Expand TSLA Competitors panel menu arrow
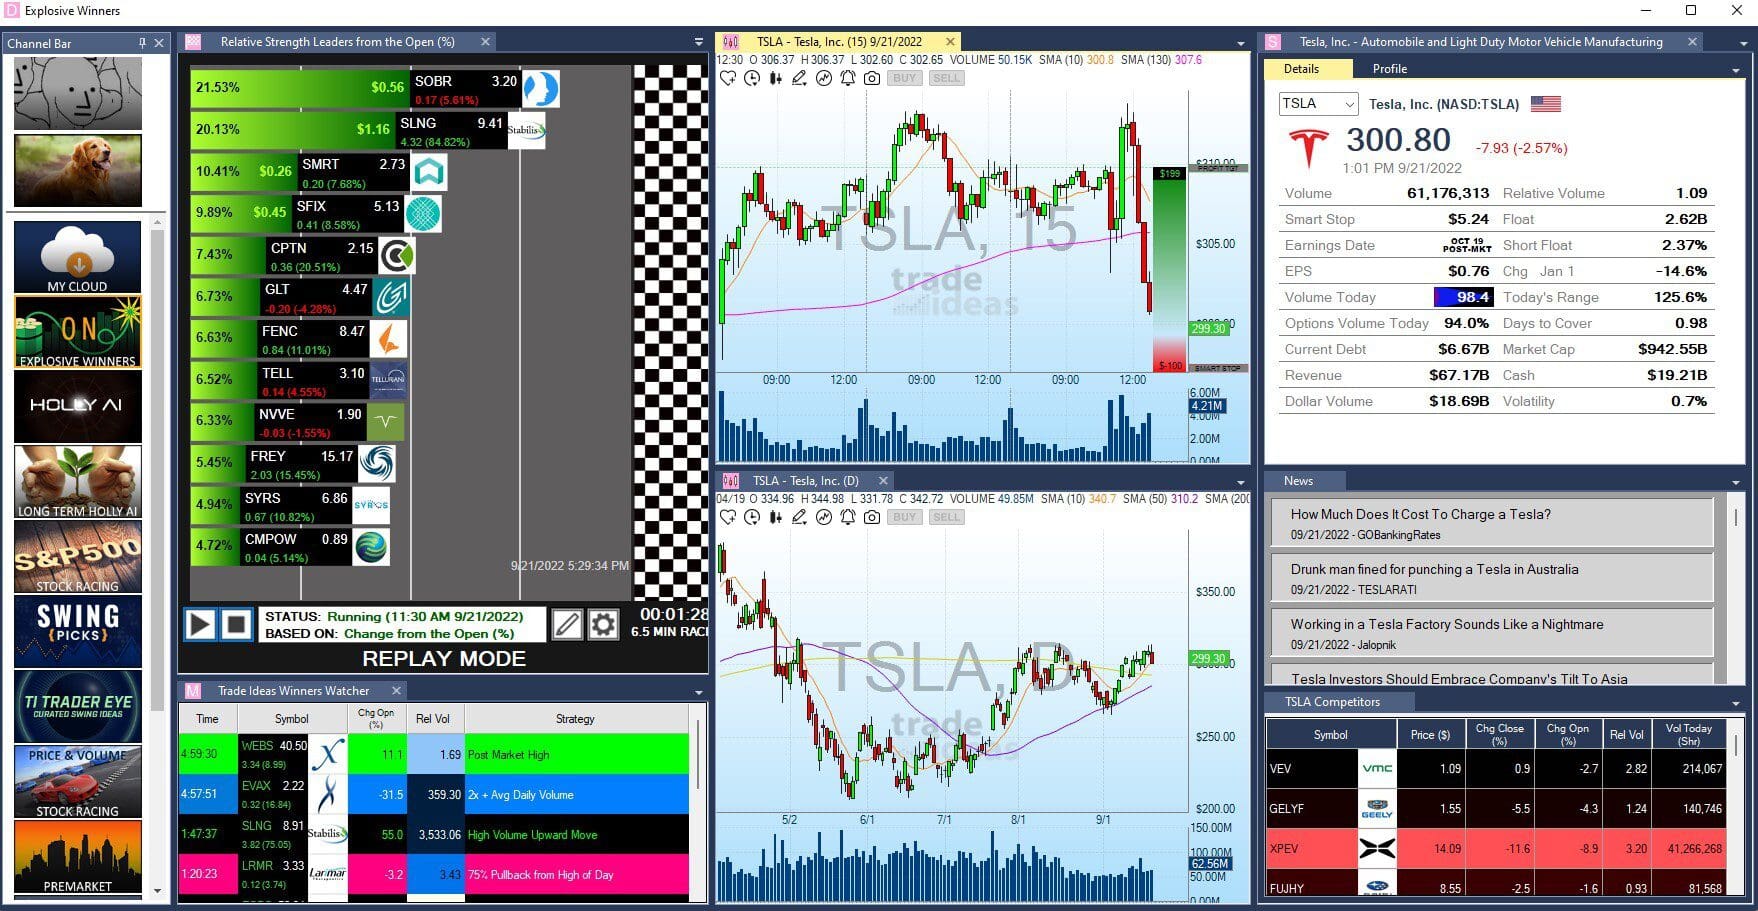 point(1736,703)
